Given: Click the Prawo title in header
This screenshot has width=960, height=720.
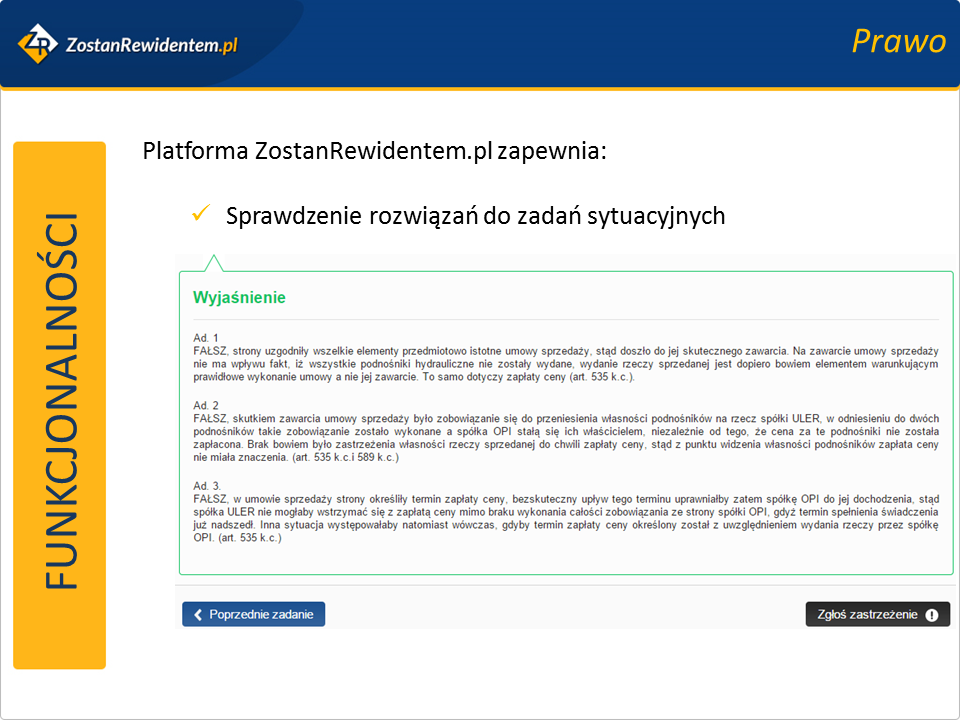Looking at the screenshot, I should coord(897,41).
